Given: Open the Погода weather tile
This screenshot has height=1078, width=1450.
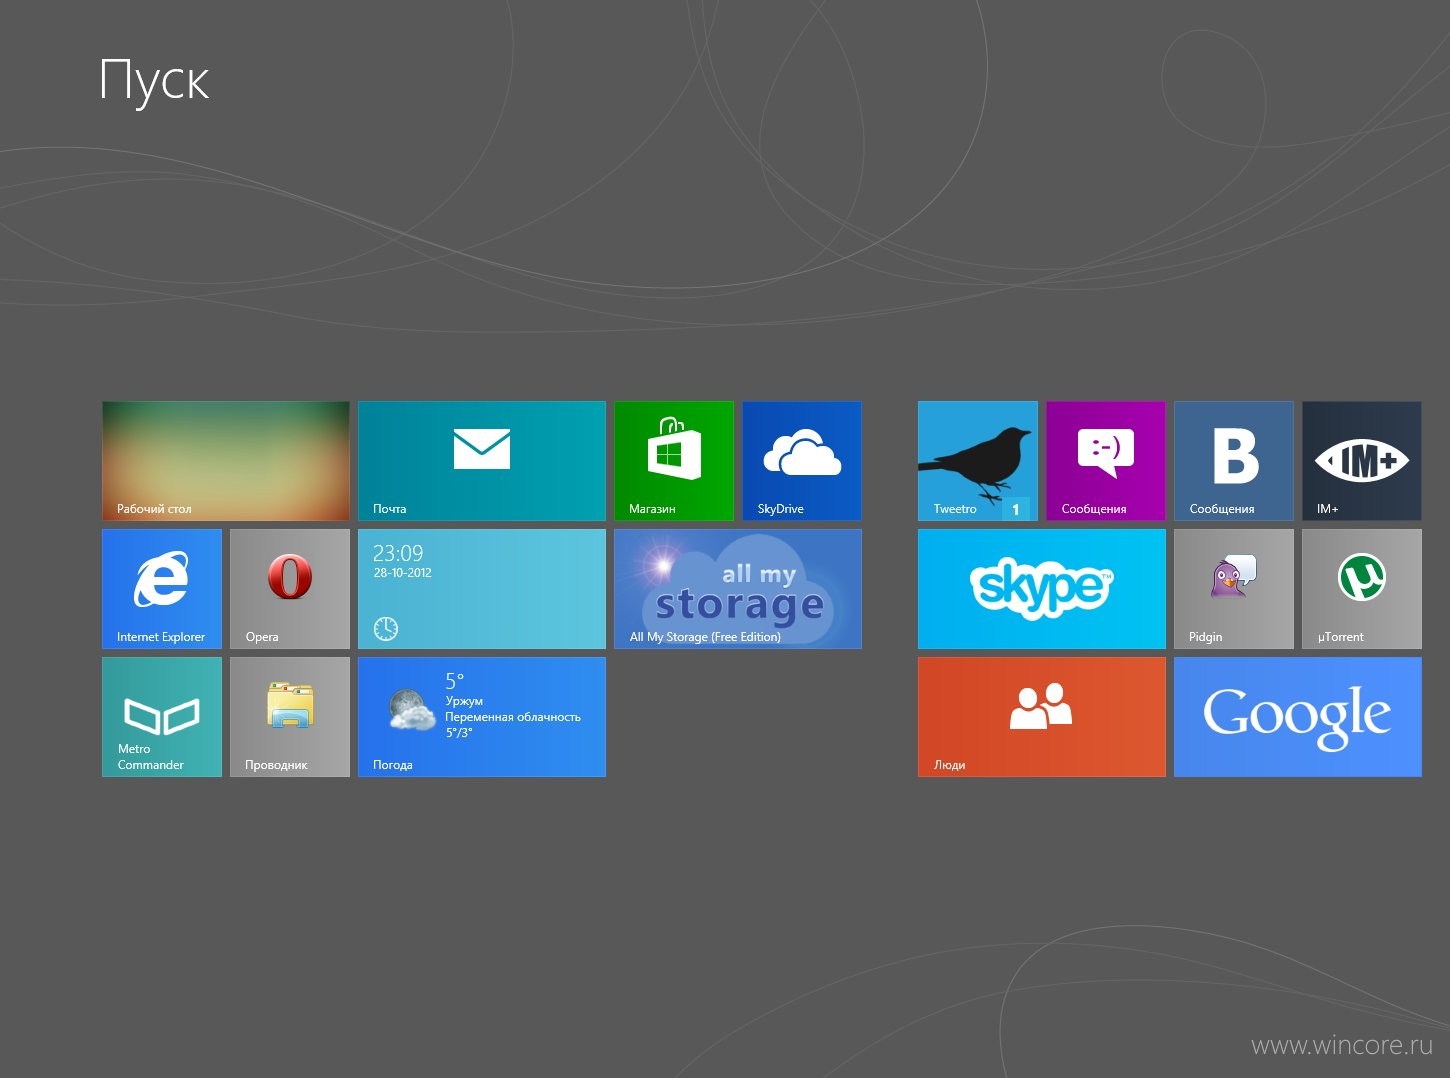Looking at the screenshot, I should 482,717.
